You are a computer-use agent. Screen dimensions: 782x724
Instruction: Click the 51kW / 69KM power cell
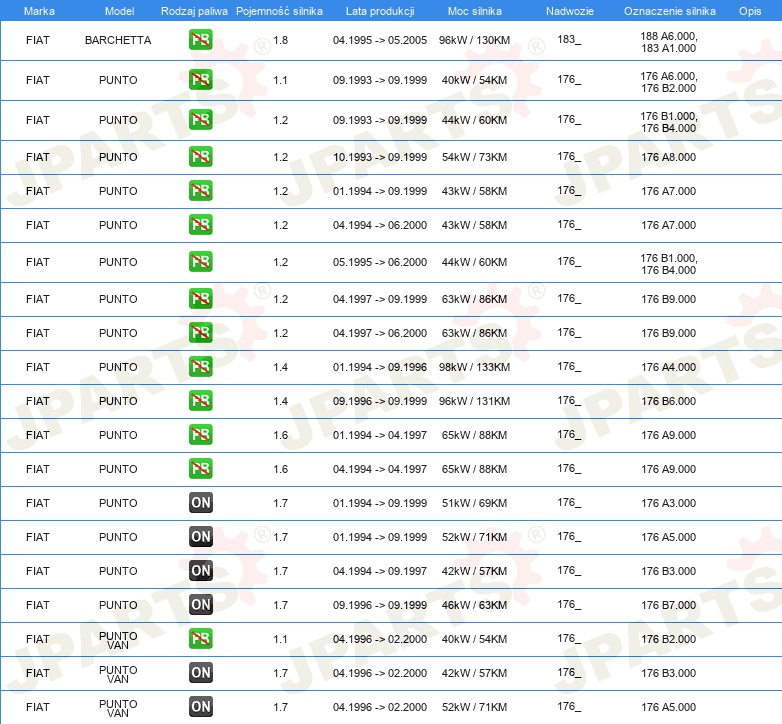(474, 503)
